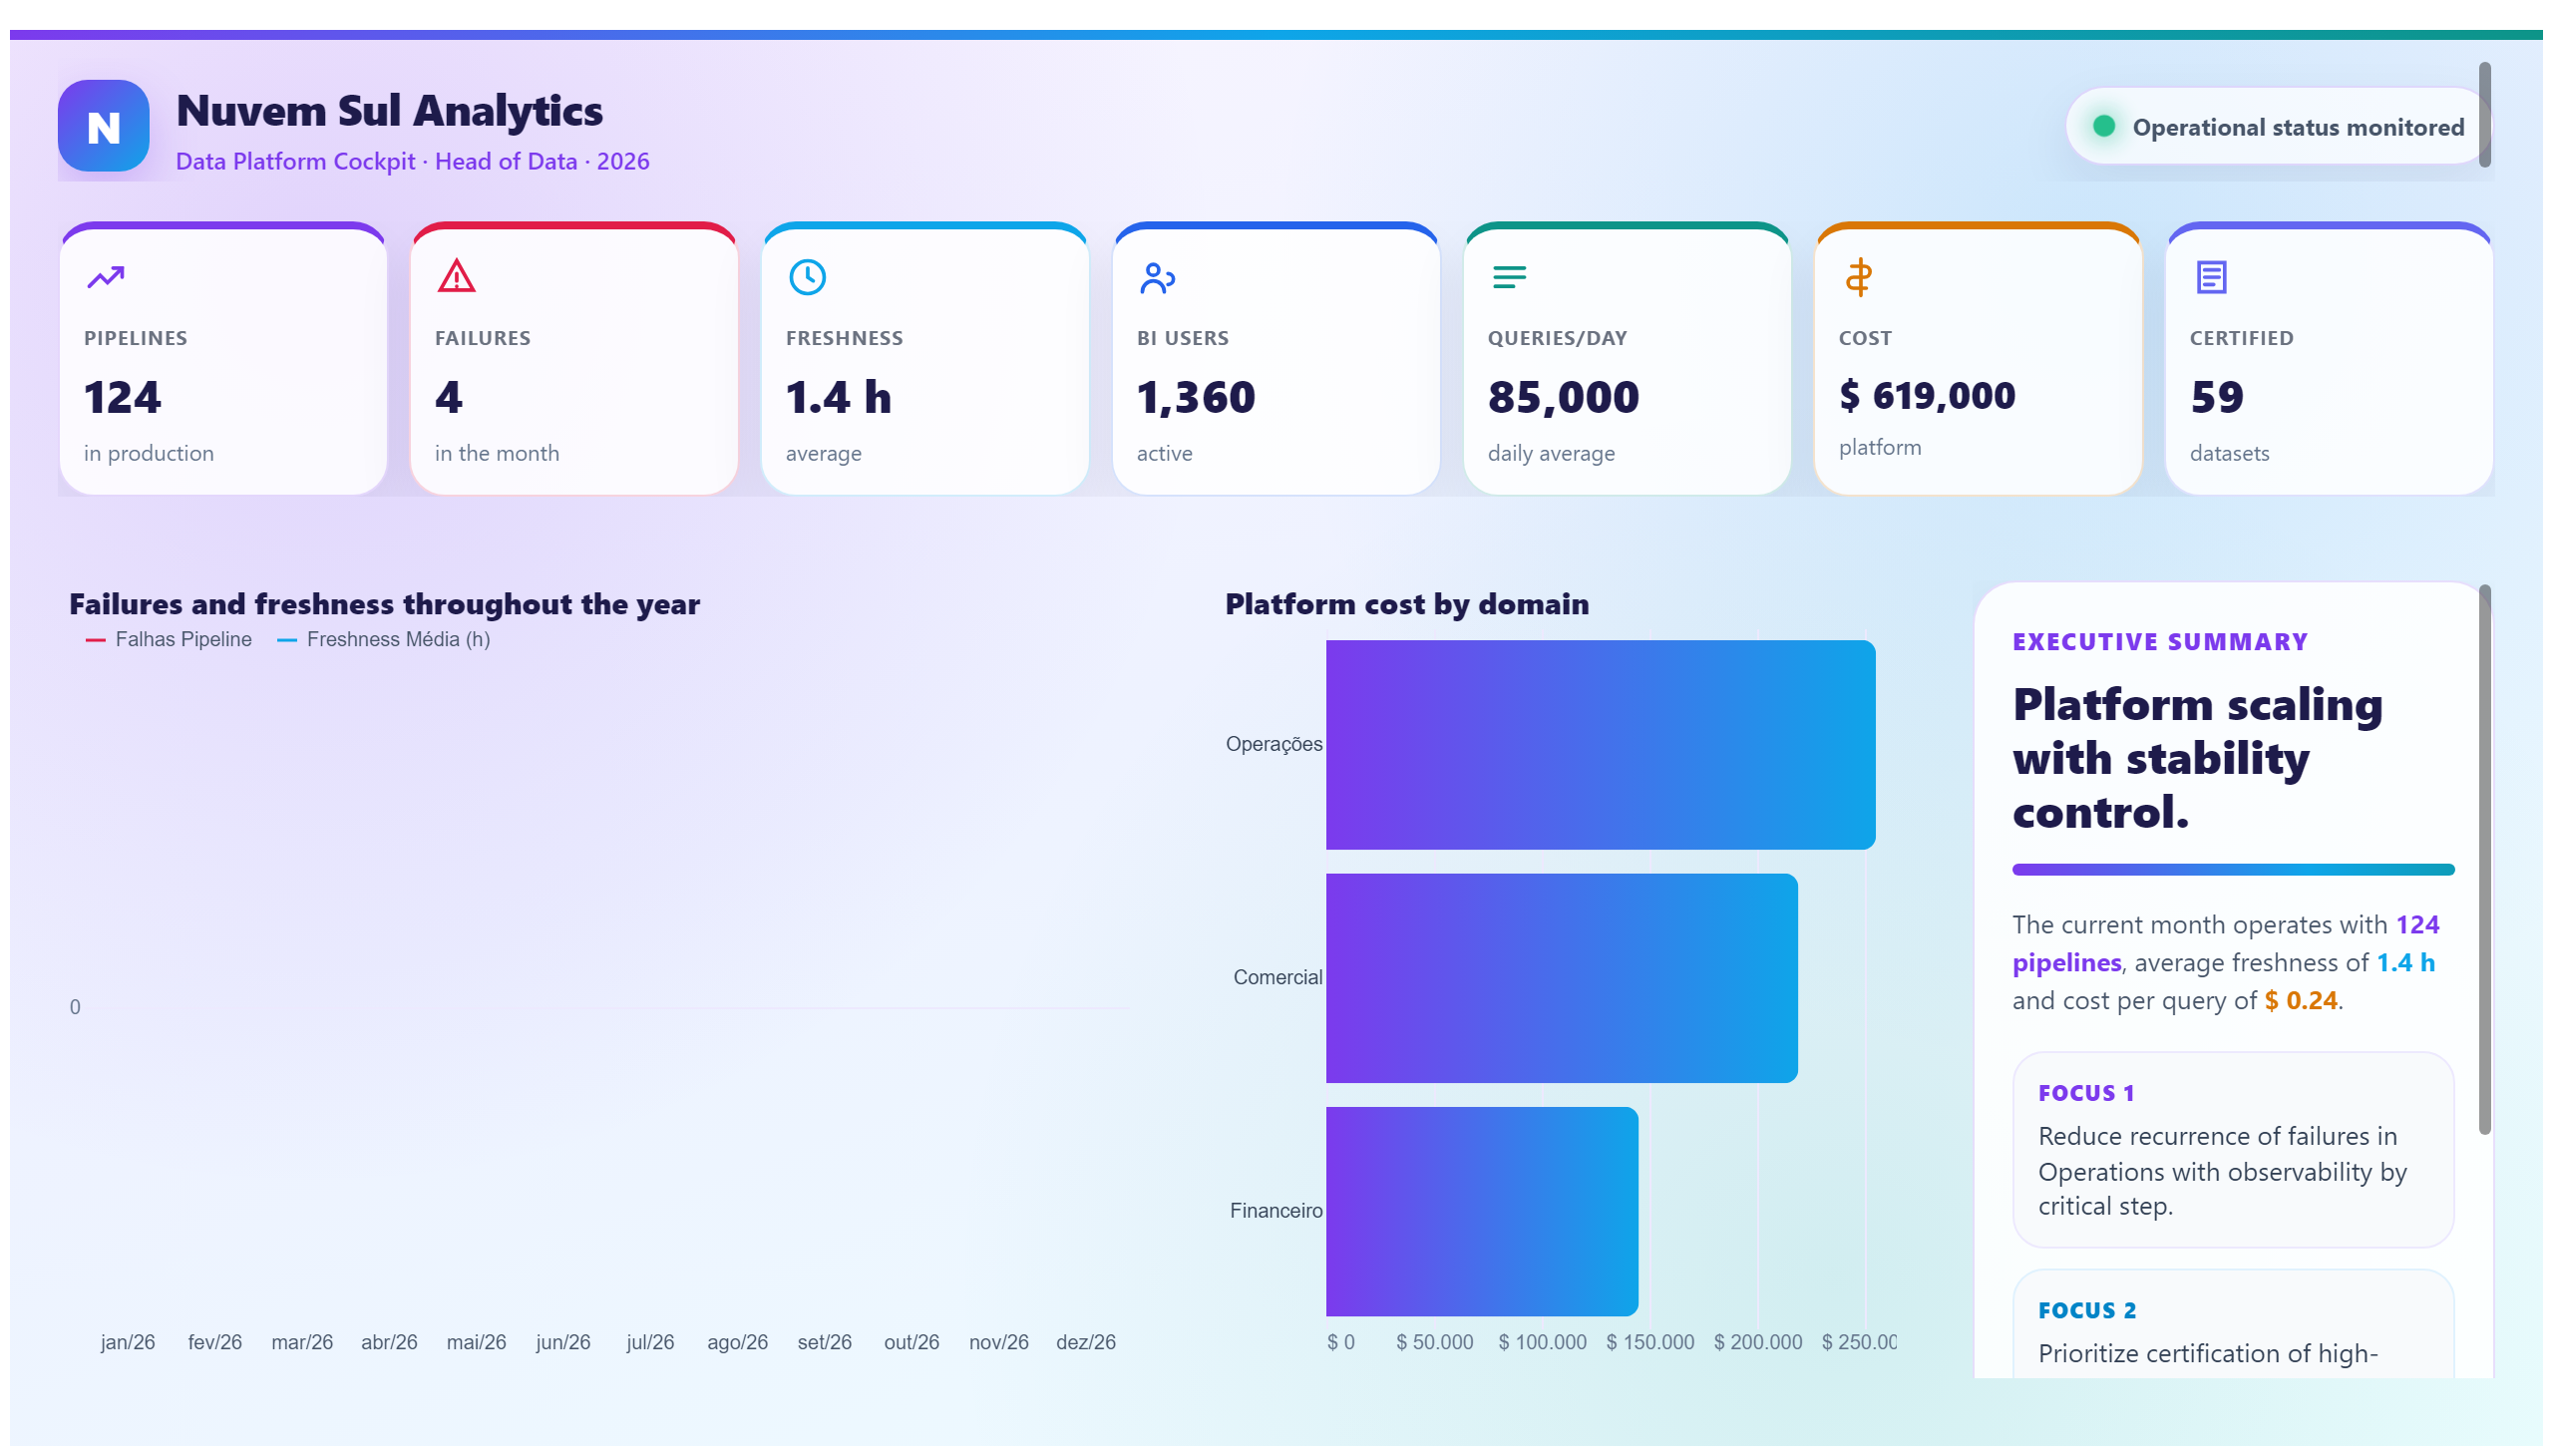Image resolution: width=2553 pixels, height=1456 pixels.
Task: Click the queries/day lines icon
Action: tap(1508, 277)
